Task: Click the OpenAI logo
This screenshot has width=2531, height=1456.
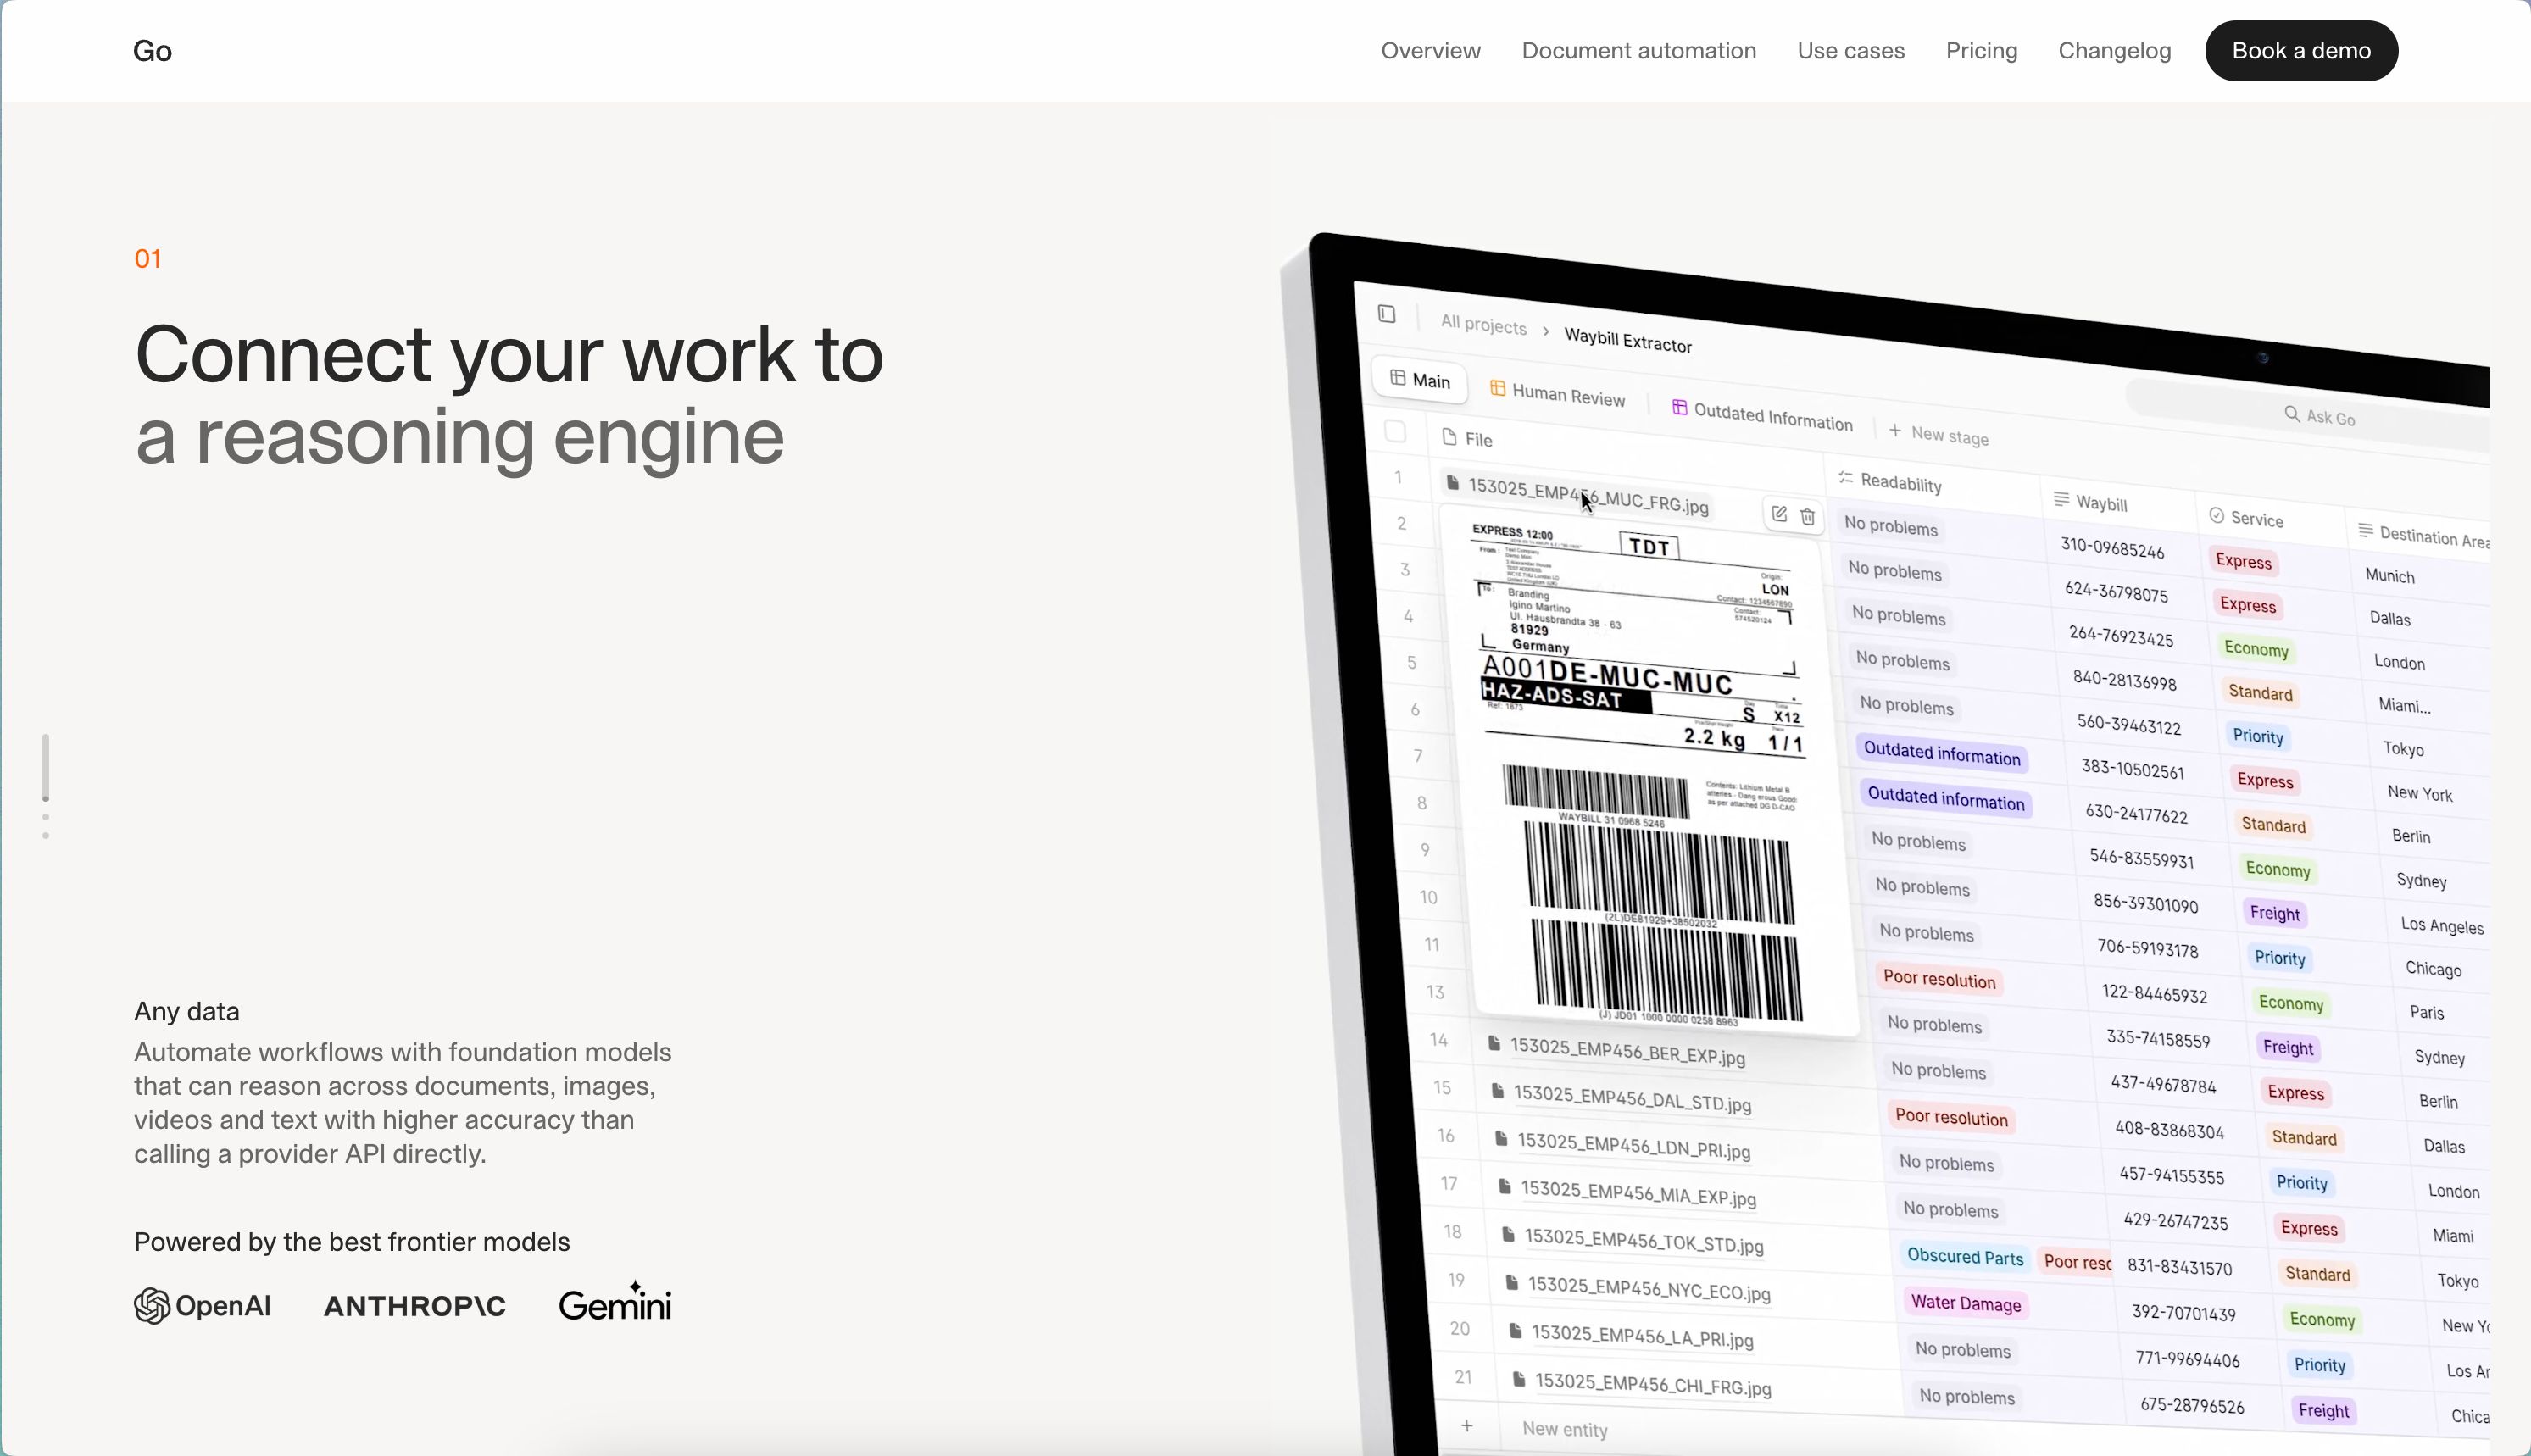Action: point(202,1305)
